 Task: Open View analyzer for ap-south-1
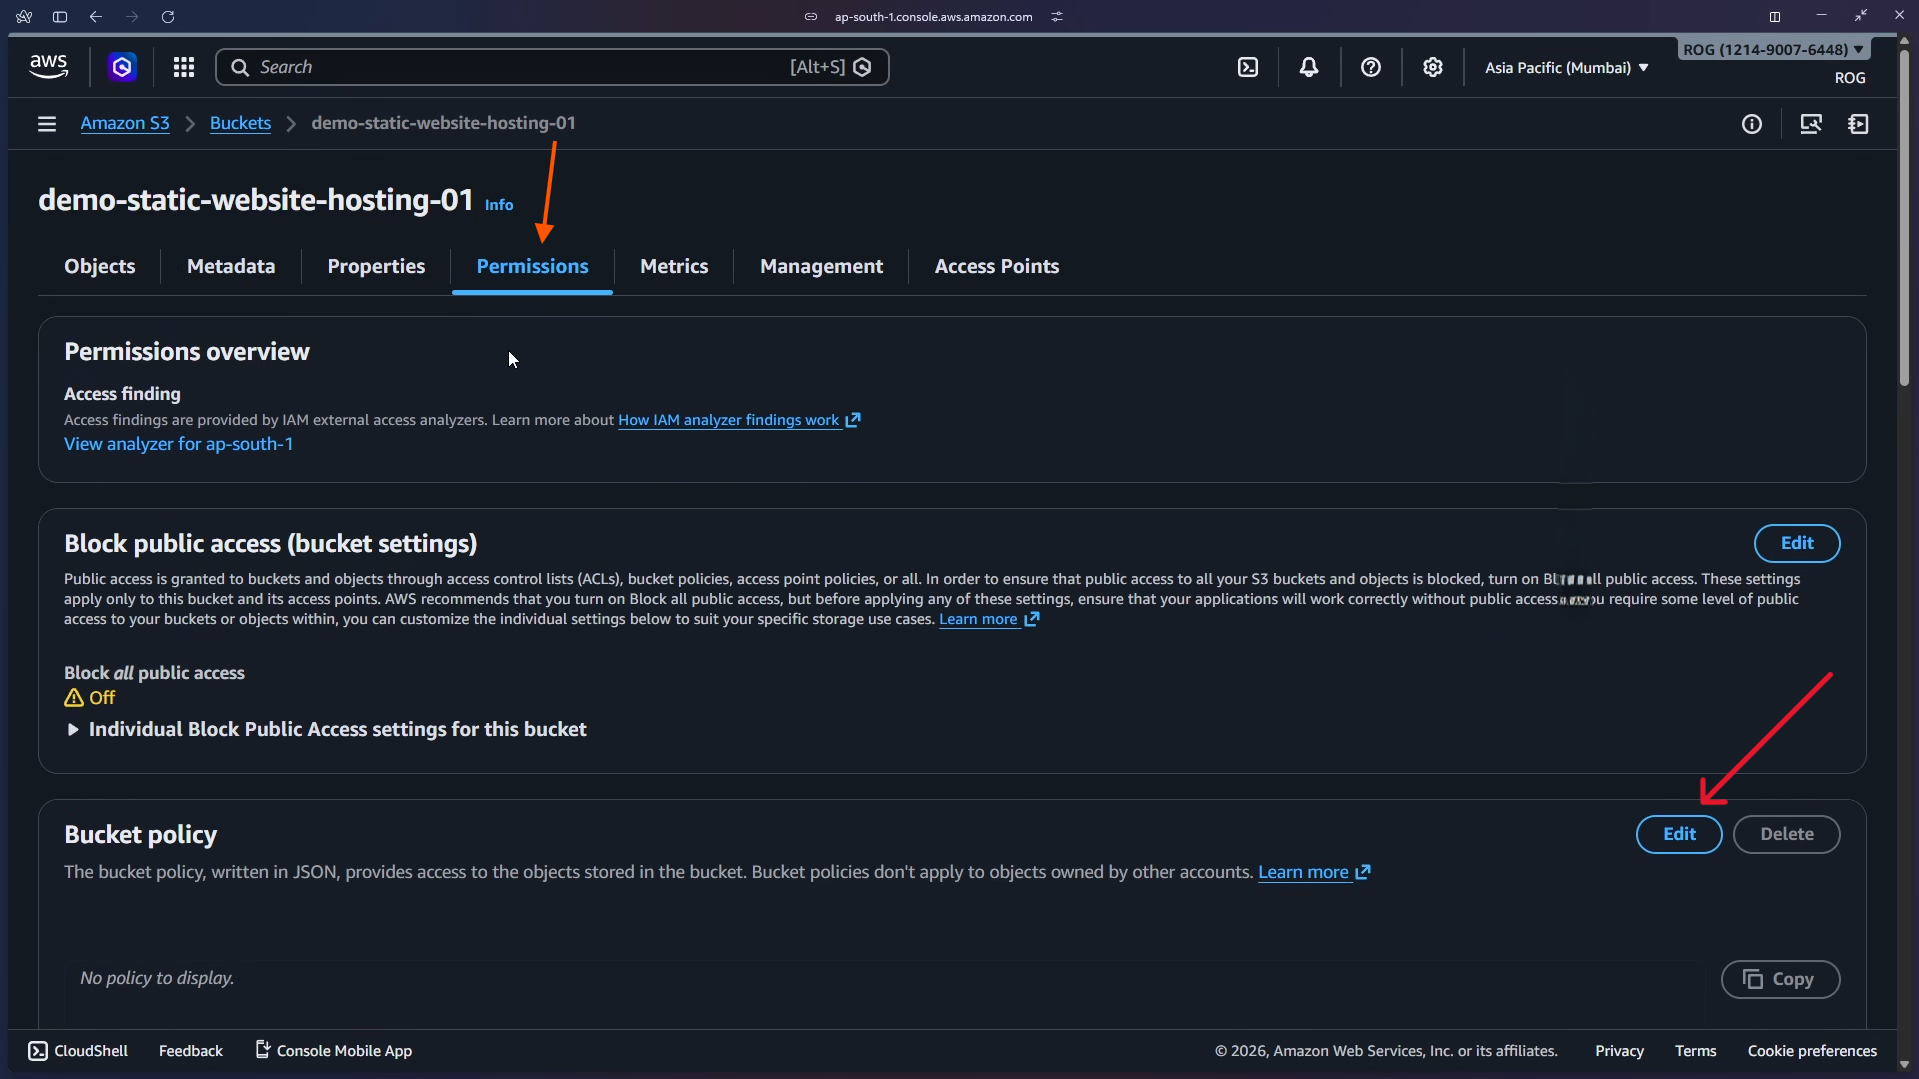178,444
